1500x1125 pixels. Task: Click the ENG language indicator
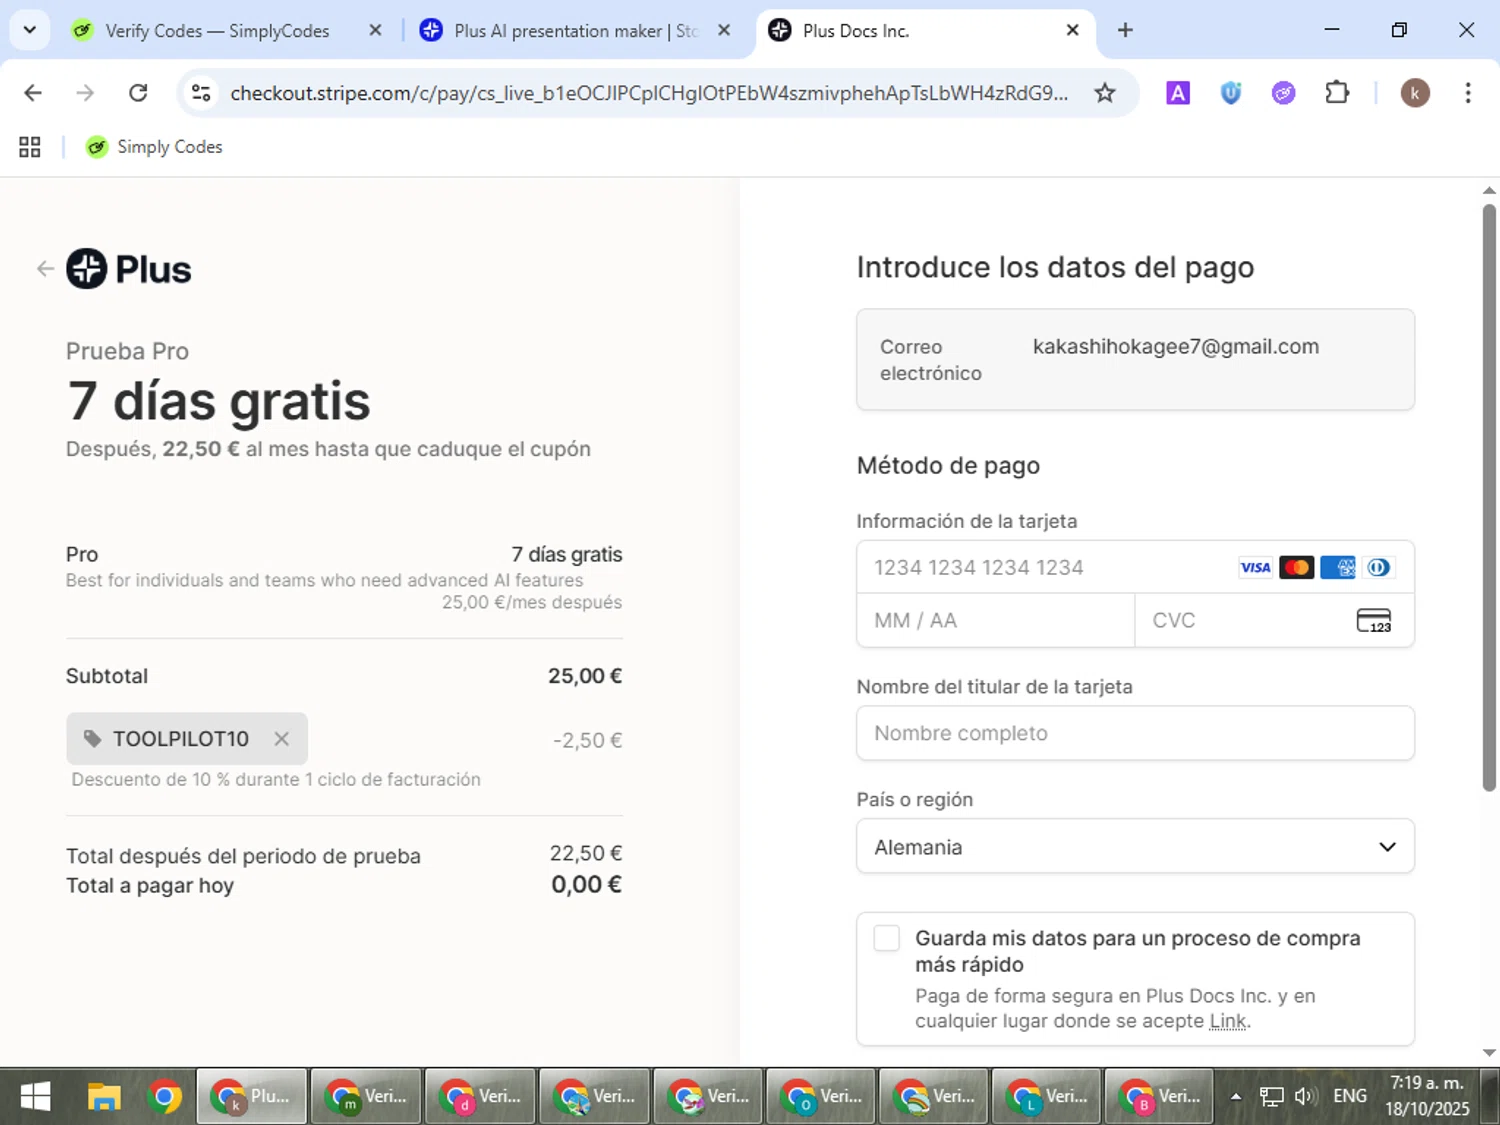click(x=1350, y=1096)
